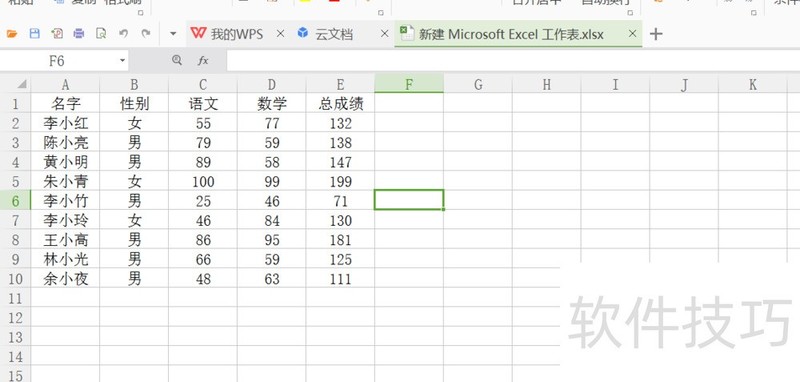
Task: Click the 数学 score cell 95
Action: (x=272, y=240)
